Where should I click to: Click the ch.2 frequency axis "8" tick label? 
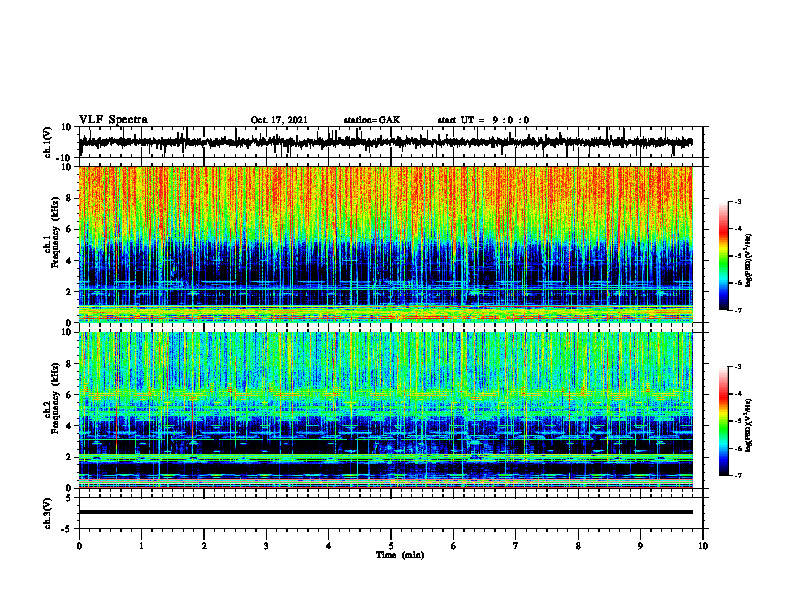[x=69, y=363]
